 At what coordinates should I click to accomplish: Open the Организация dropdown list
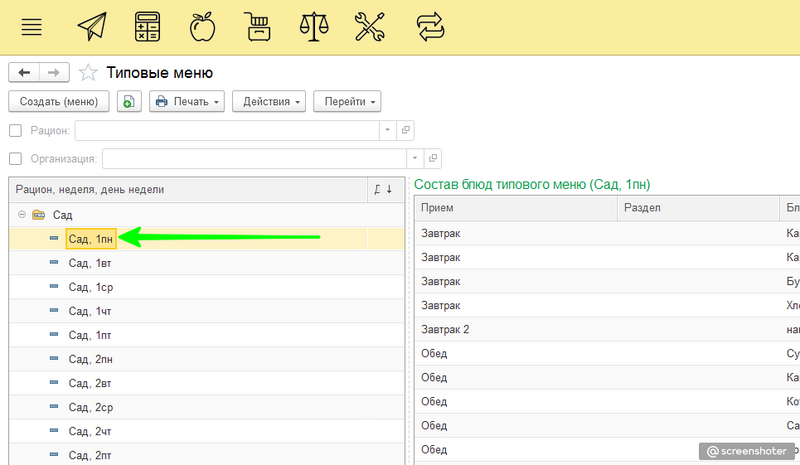click(x=415, y=158)
